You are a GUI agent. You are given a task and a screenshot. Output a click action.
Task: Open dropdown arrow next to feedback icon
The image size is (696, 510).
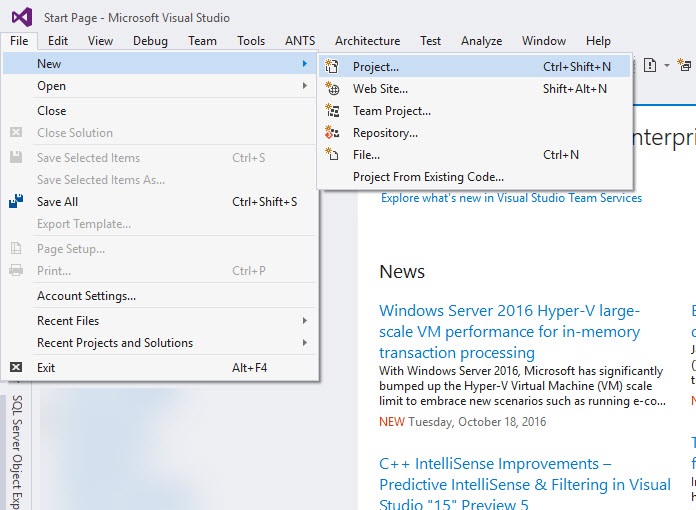tap(667, 66)
